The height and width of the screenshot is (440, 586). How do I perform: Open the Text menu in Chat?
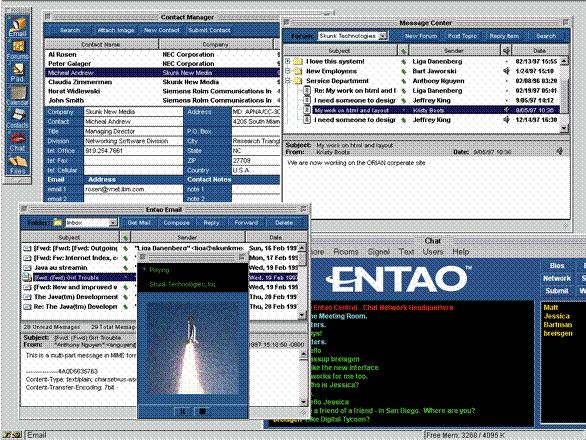[x=406, y=252]
